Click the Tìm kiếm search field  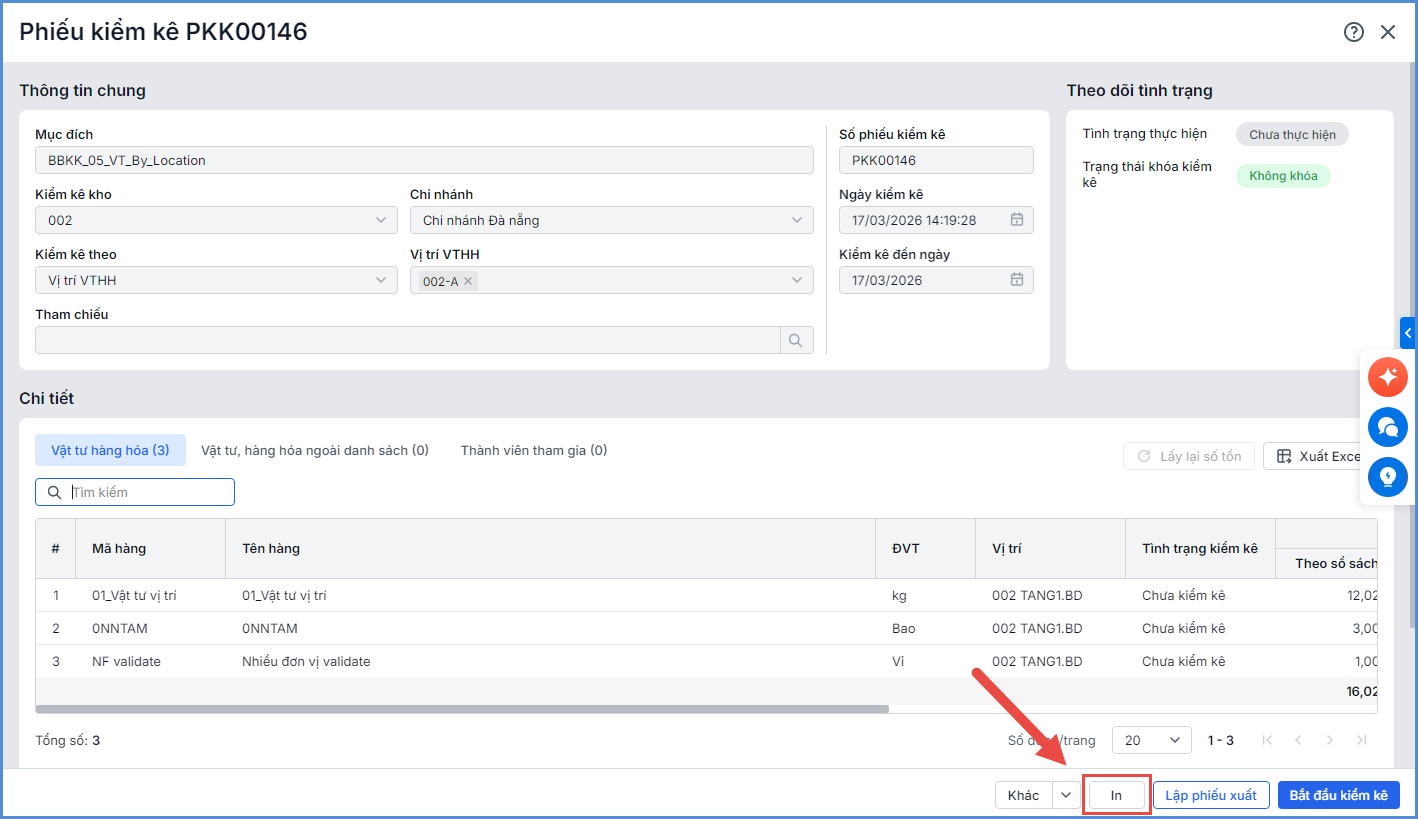(148, 492)
